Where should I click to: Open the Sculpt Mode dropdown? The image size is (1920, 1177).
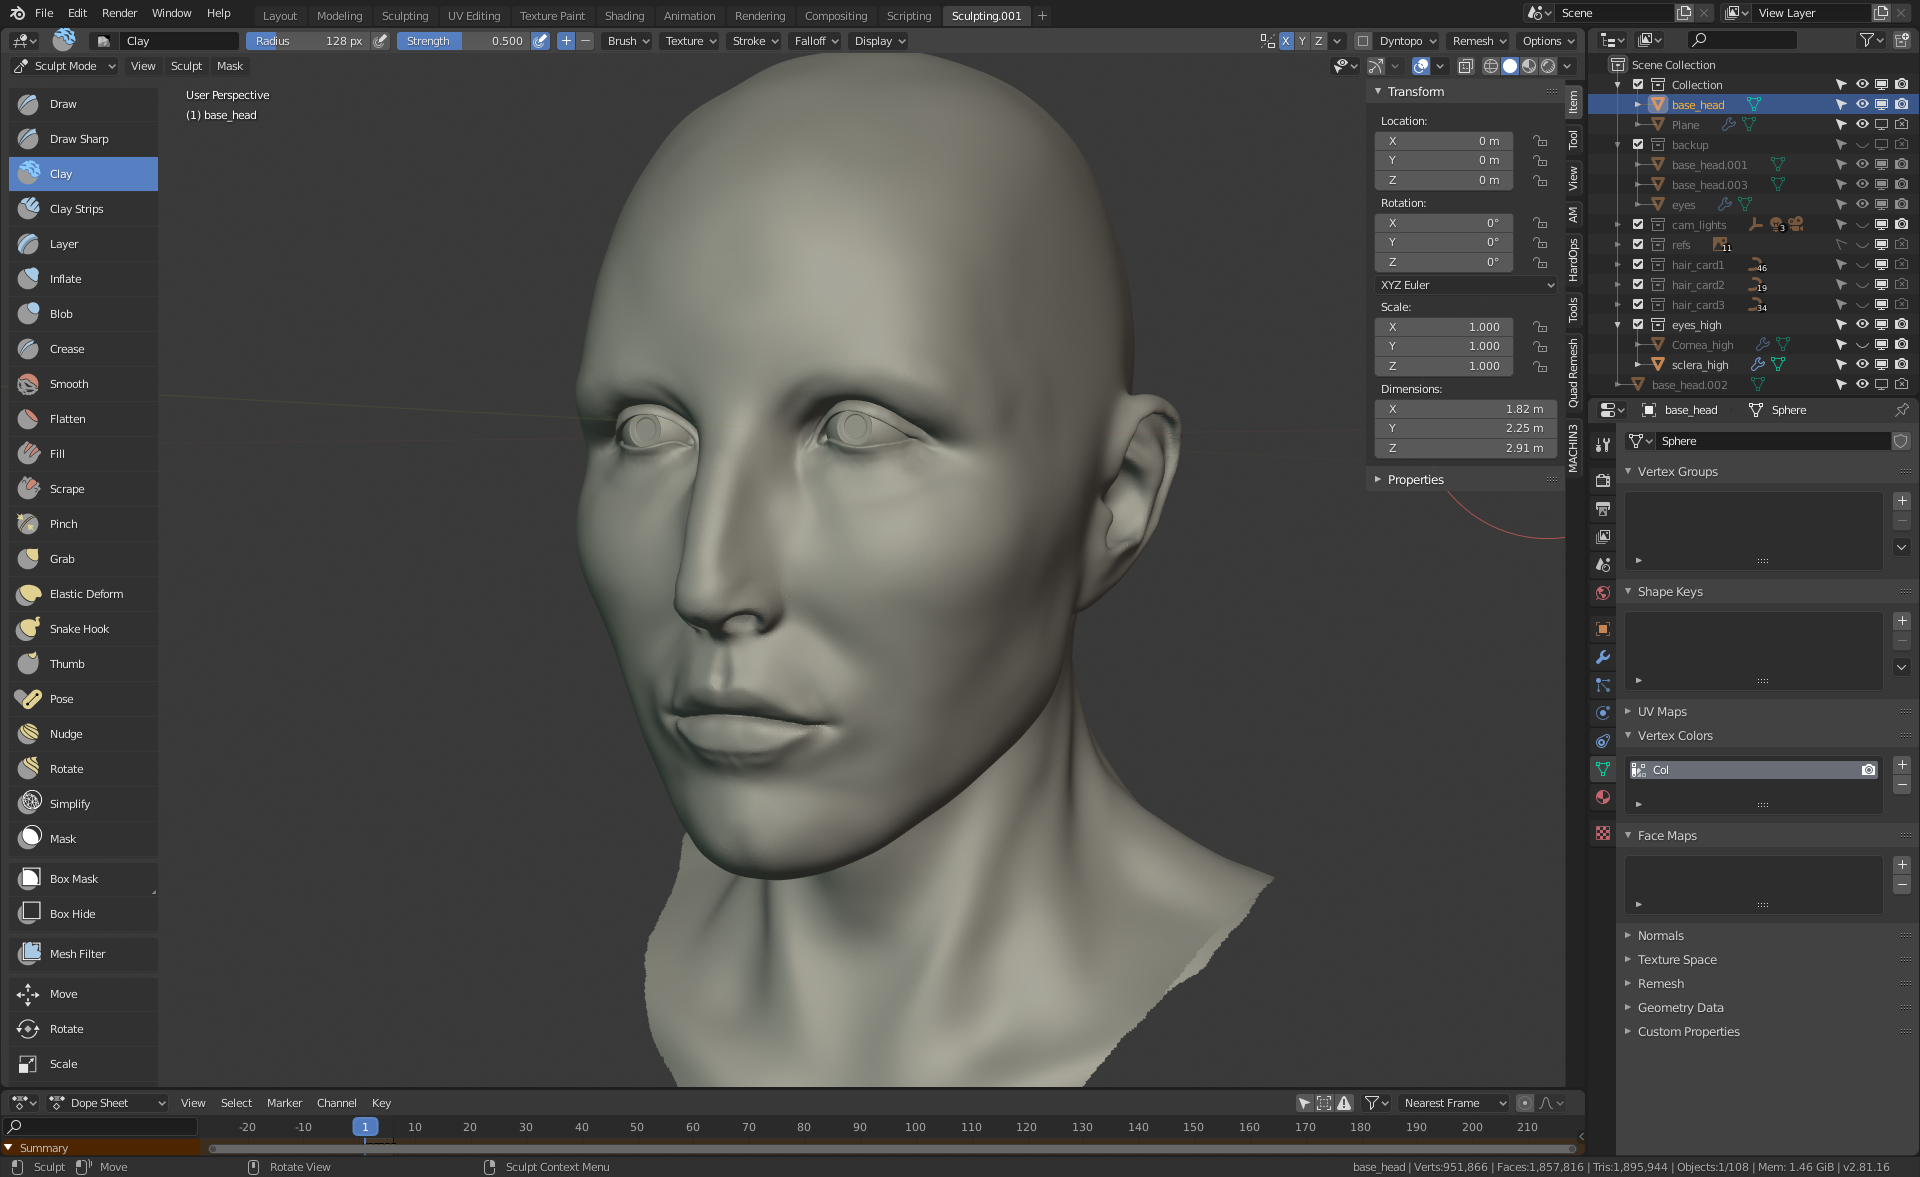click(65, 66)
